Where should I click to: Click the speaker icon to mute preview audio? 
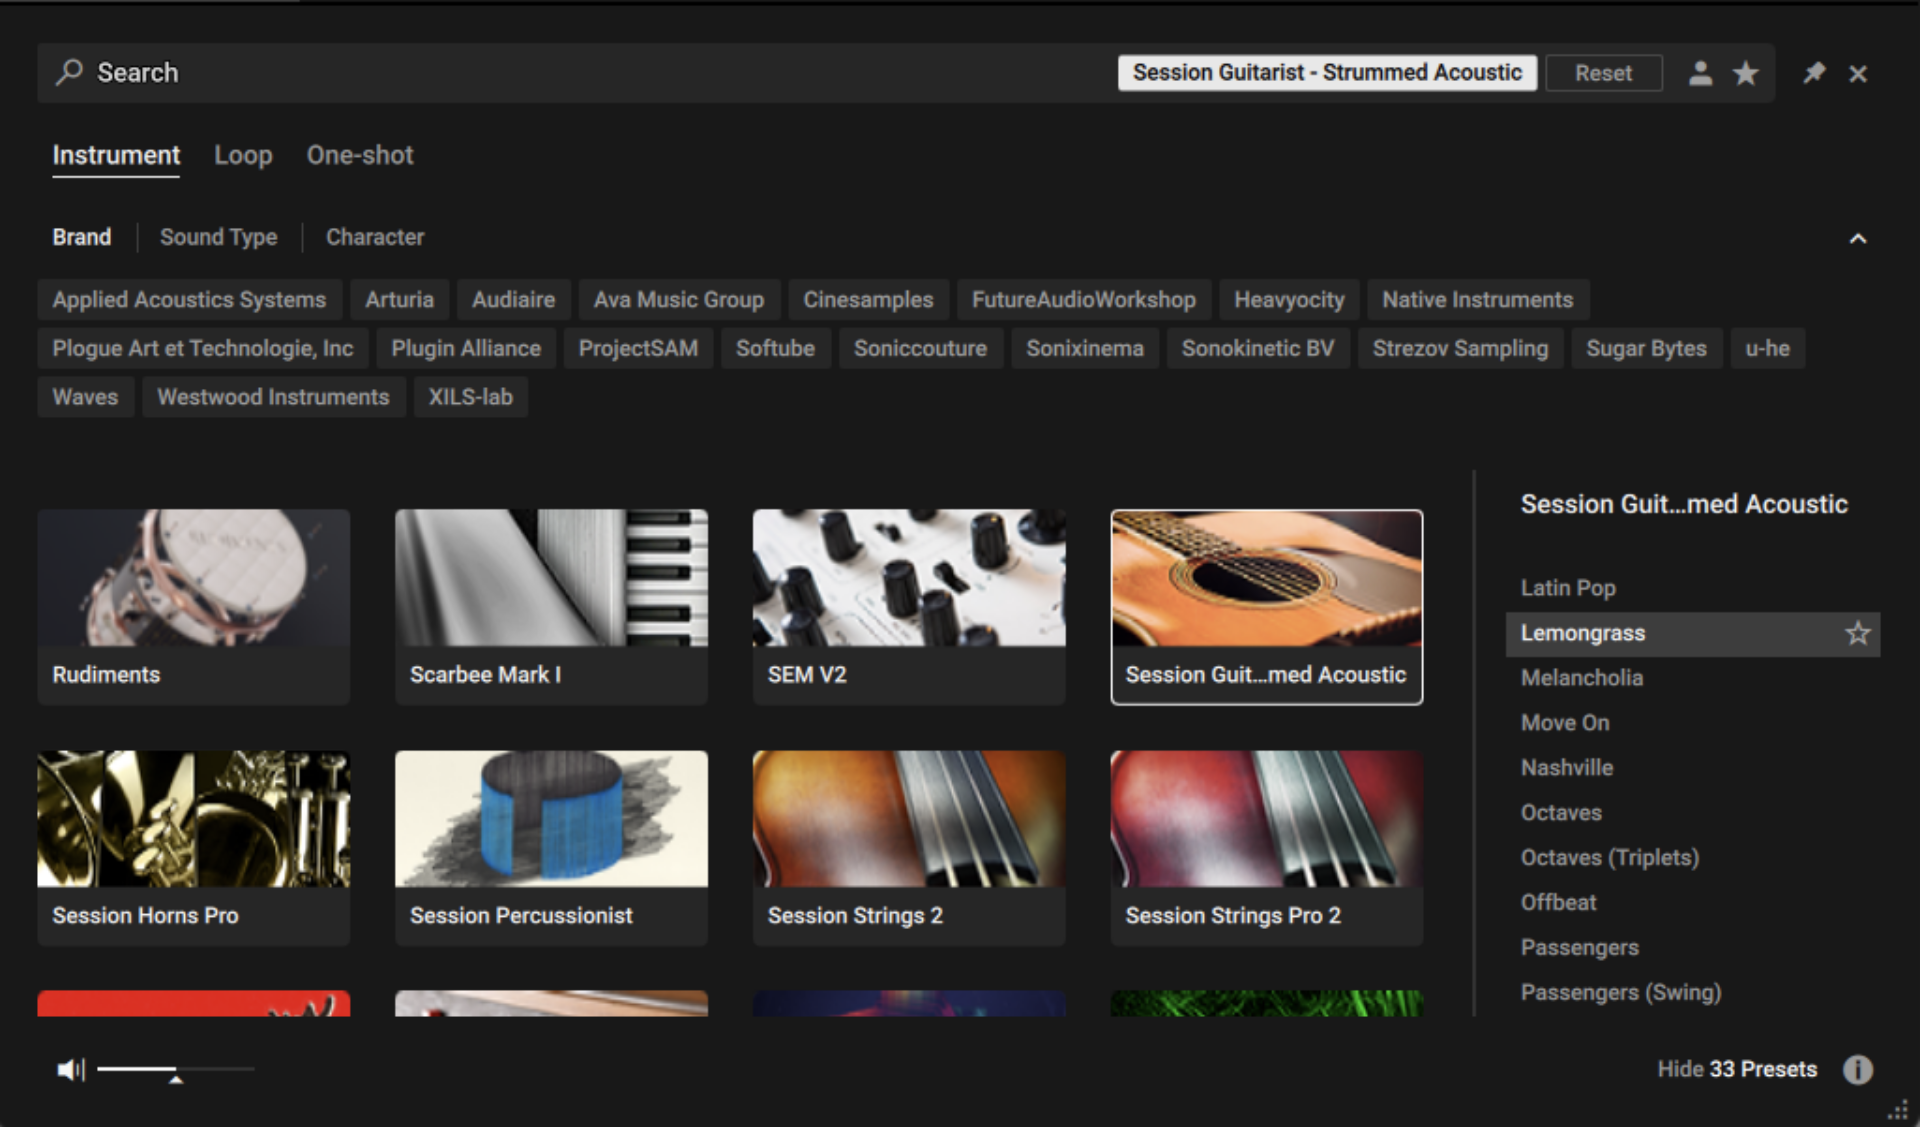point(71,1069)
